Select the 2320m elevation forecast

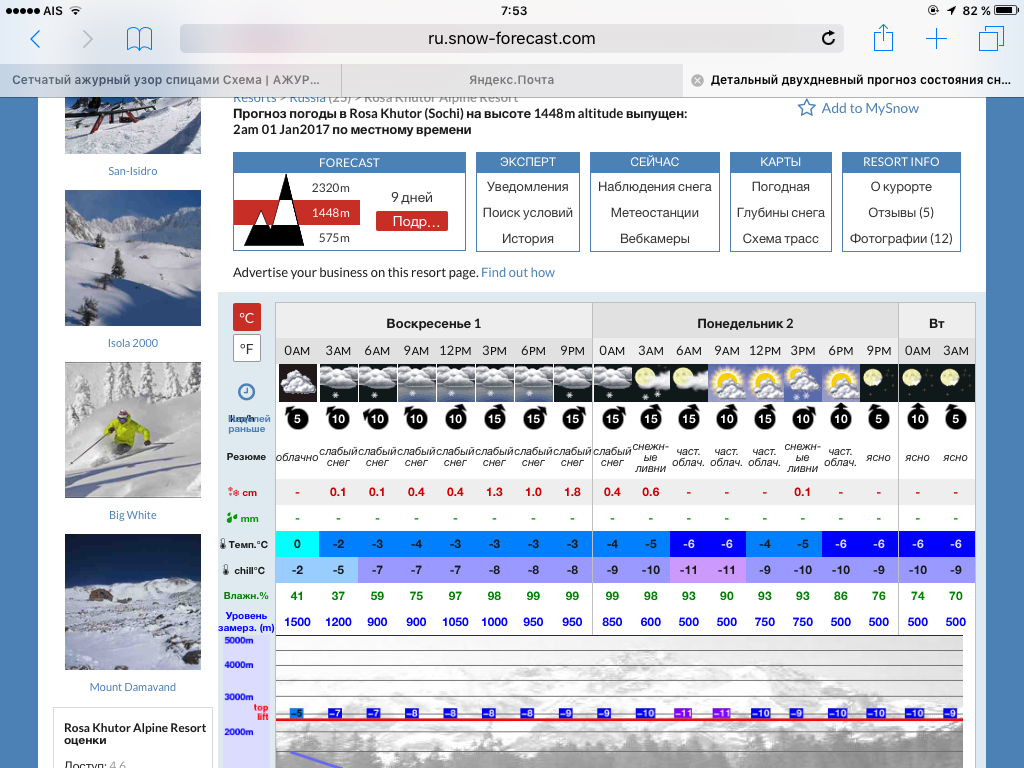[x=330, y=188]
